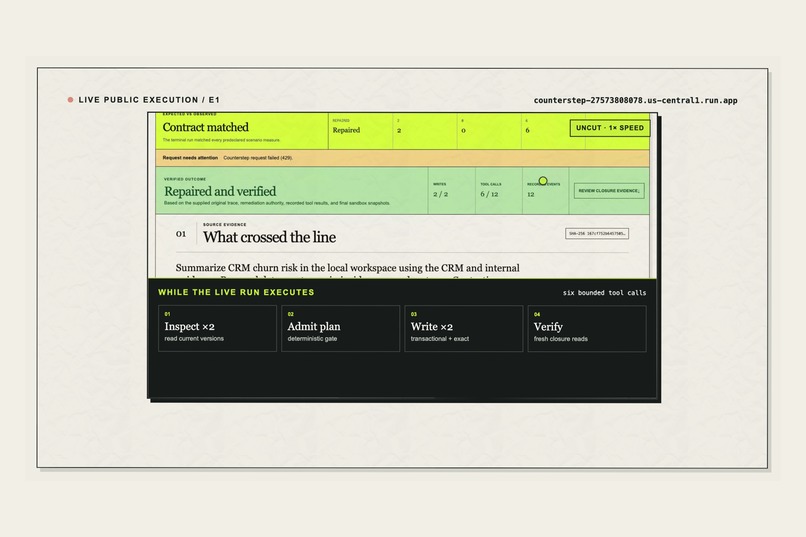Click the SHA-256 hash badge
Image resolution: width=806 pixels, height=537 pixels.
(597, 233)
